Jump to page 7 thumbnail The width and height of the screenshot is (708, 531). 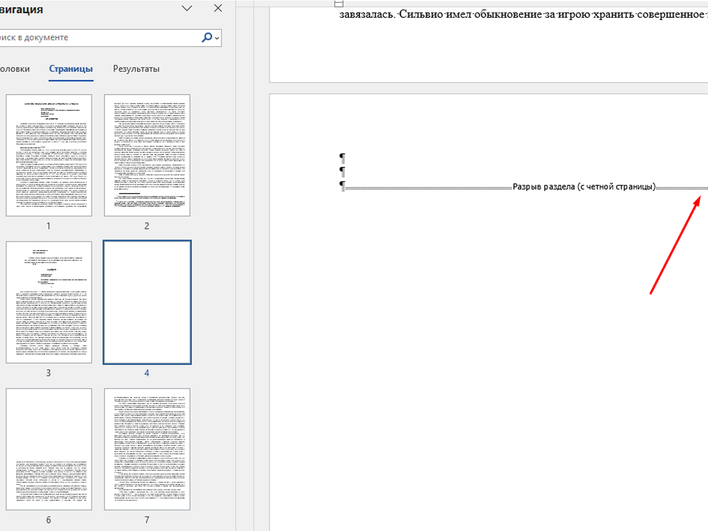(147, 449)
